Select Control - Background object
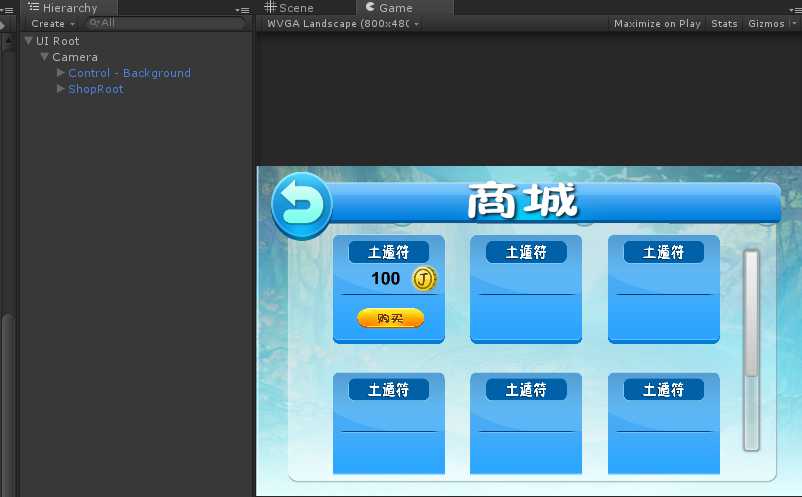Screen dimensions: 802x497 click(x=129, y=73)
